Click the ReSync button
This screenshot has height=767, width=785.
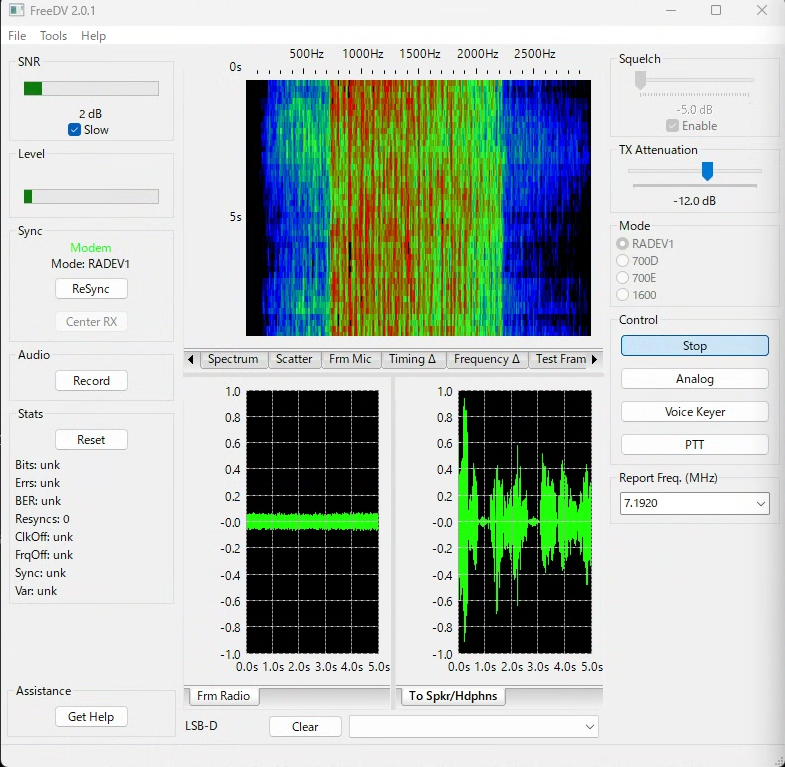tap(91, 289)
